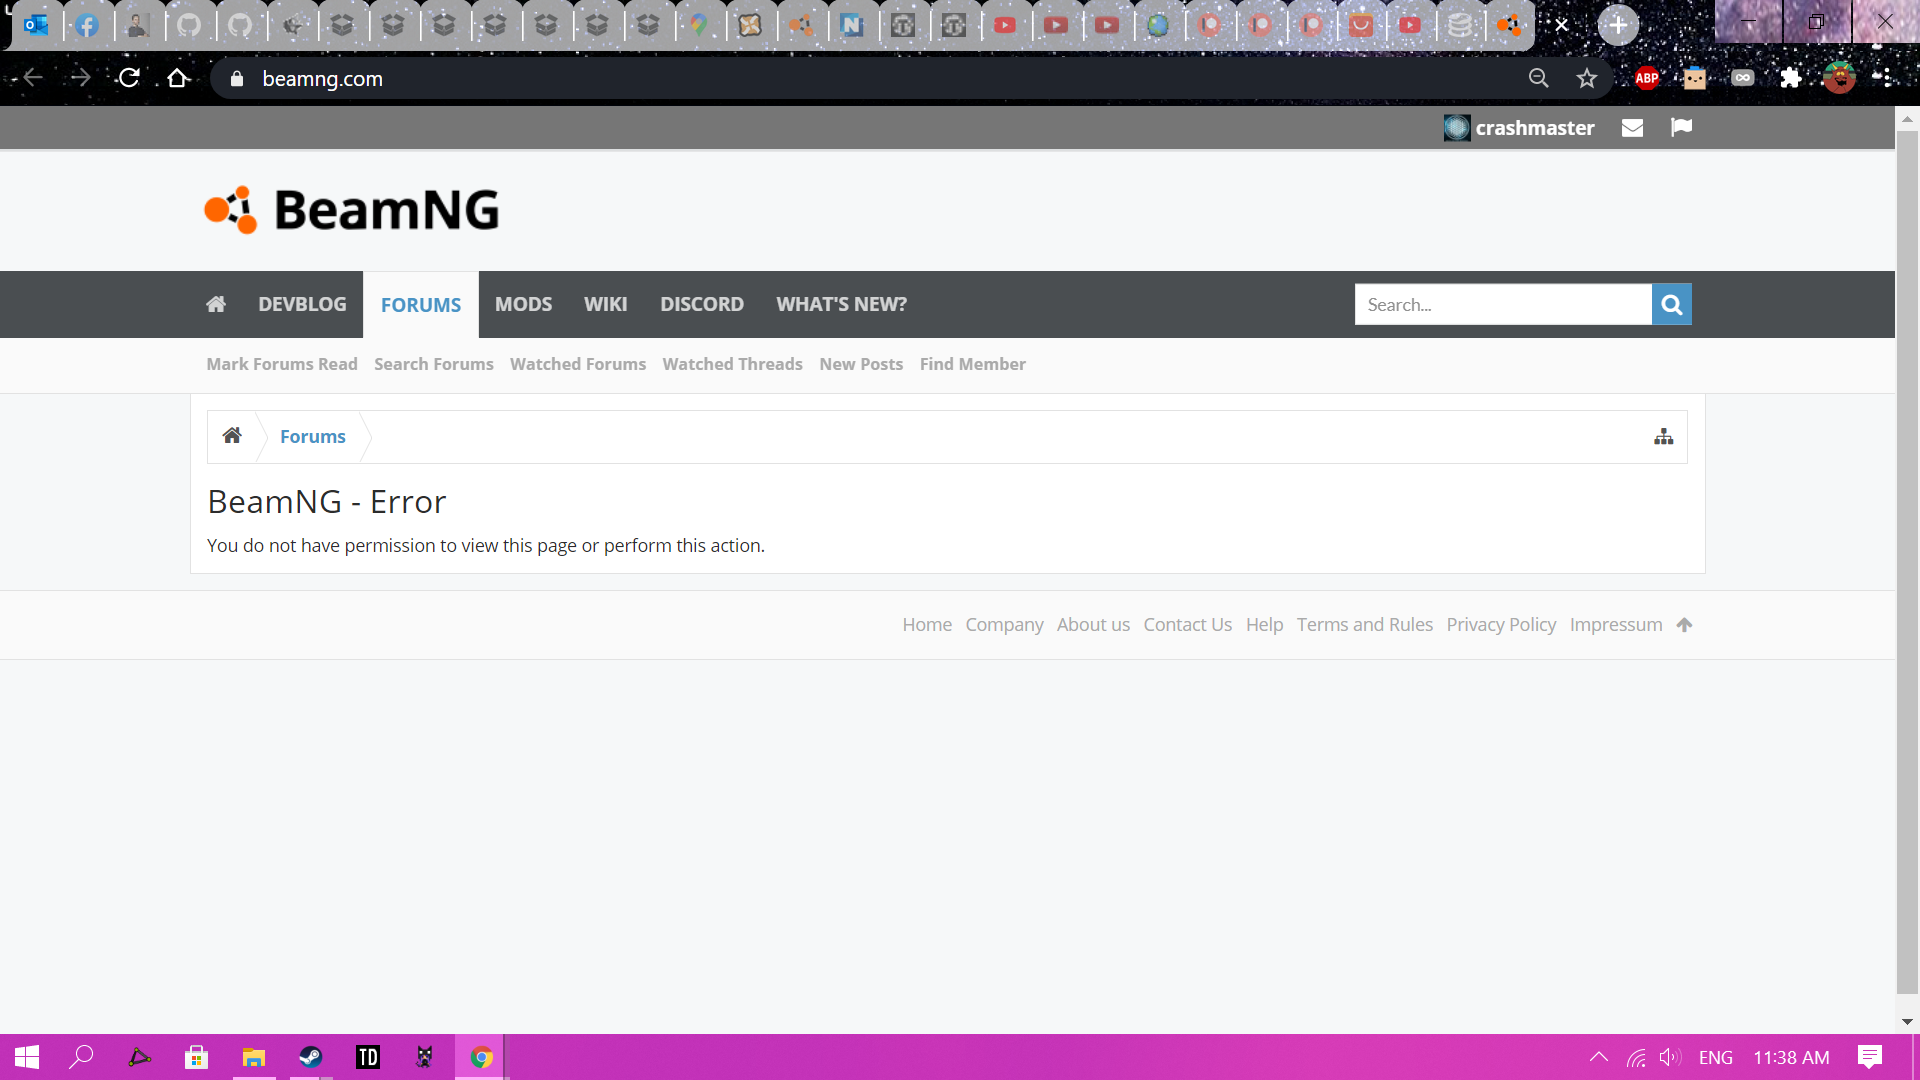
Task: Open the inbox envelope icon
Action: point(1632,128)
